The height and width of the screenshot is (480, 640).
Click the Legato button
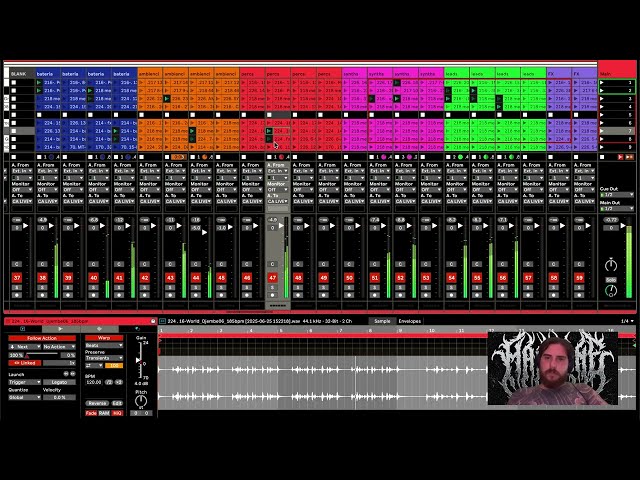tap(59, 382)
